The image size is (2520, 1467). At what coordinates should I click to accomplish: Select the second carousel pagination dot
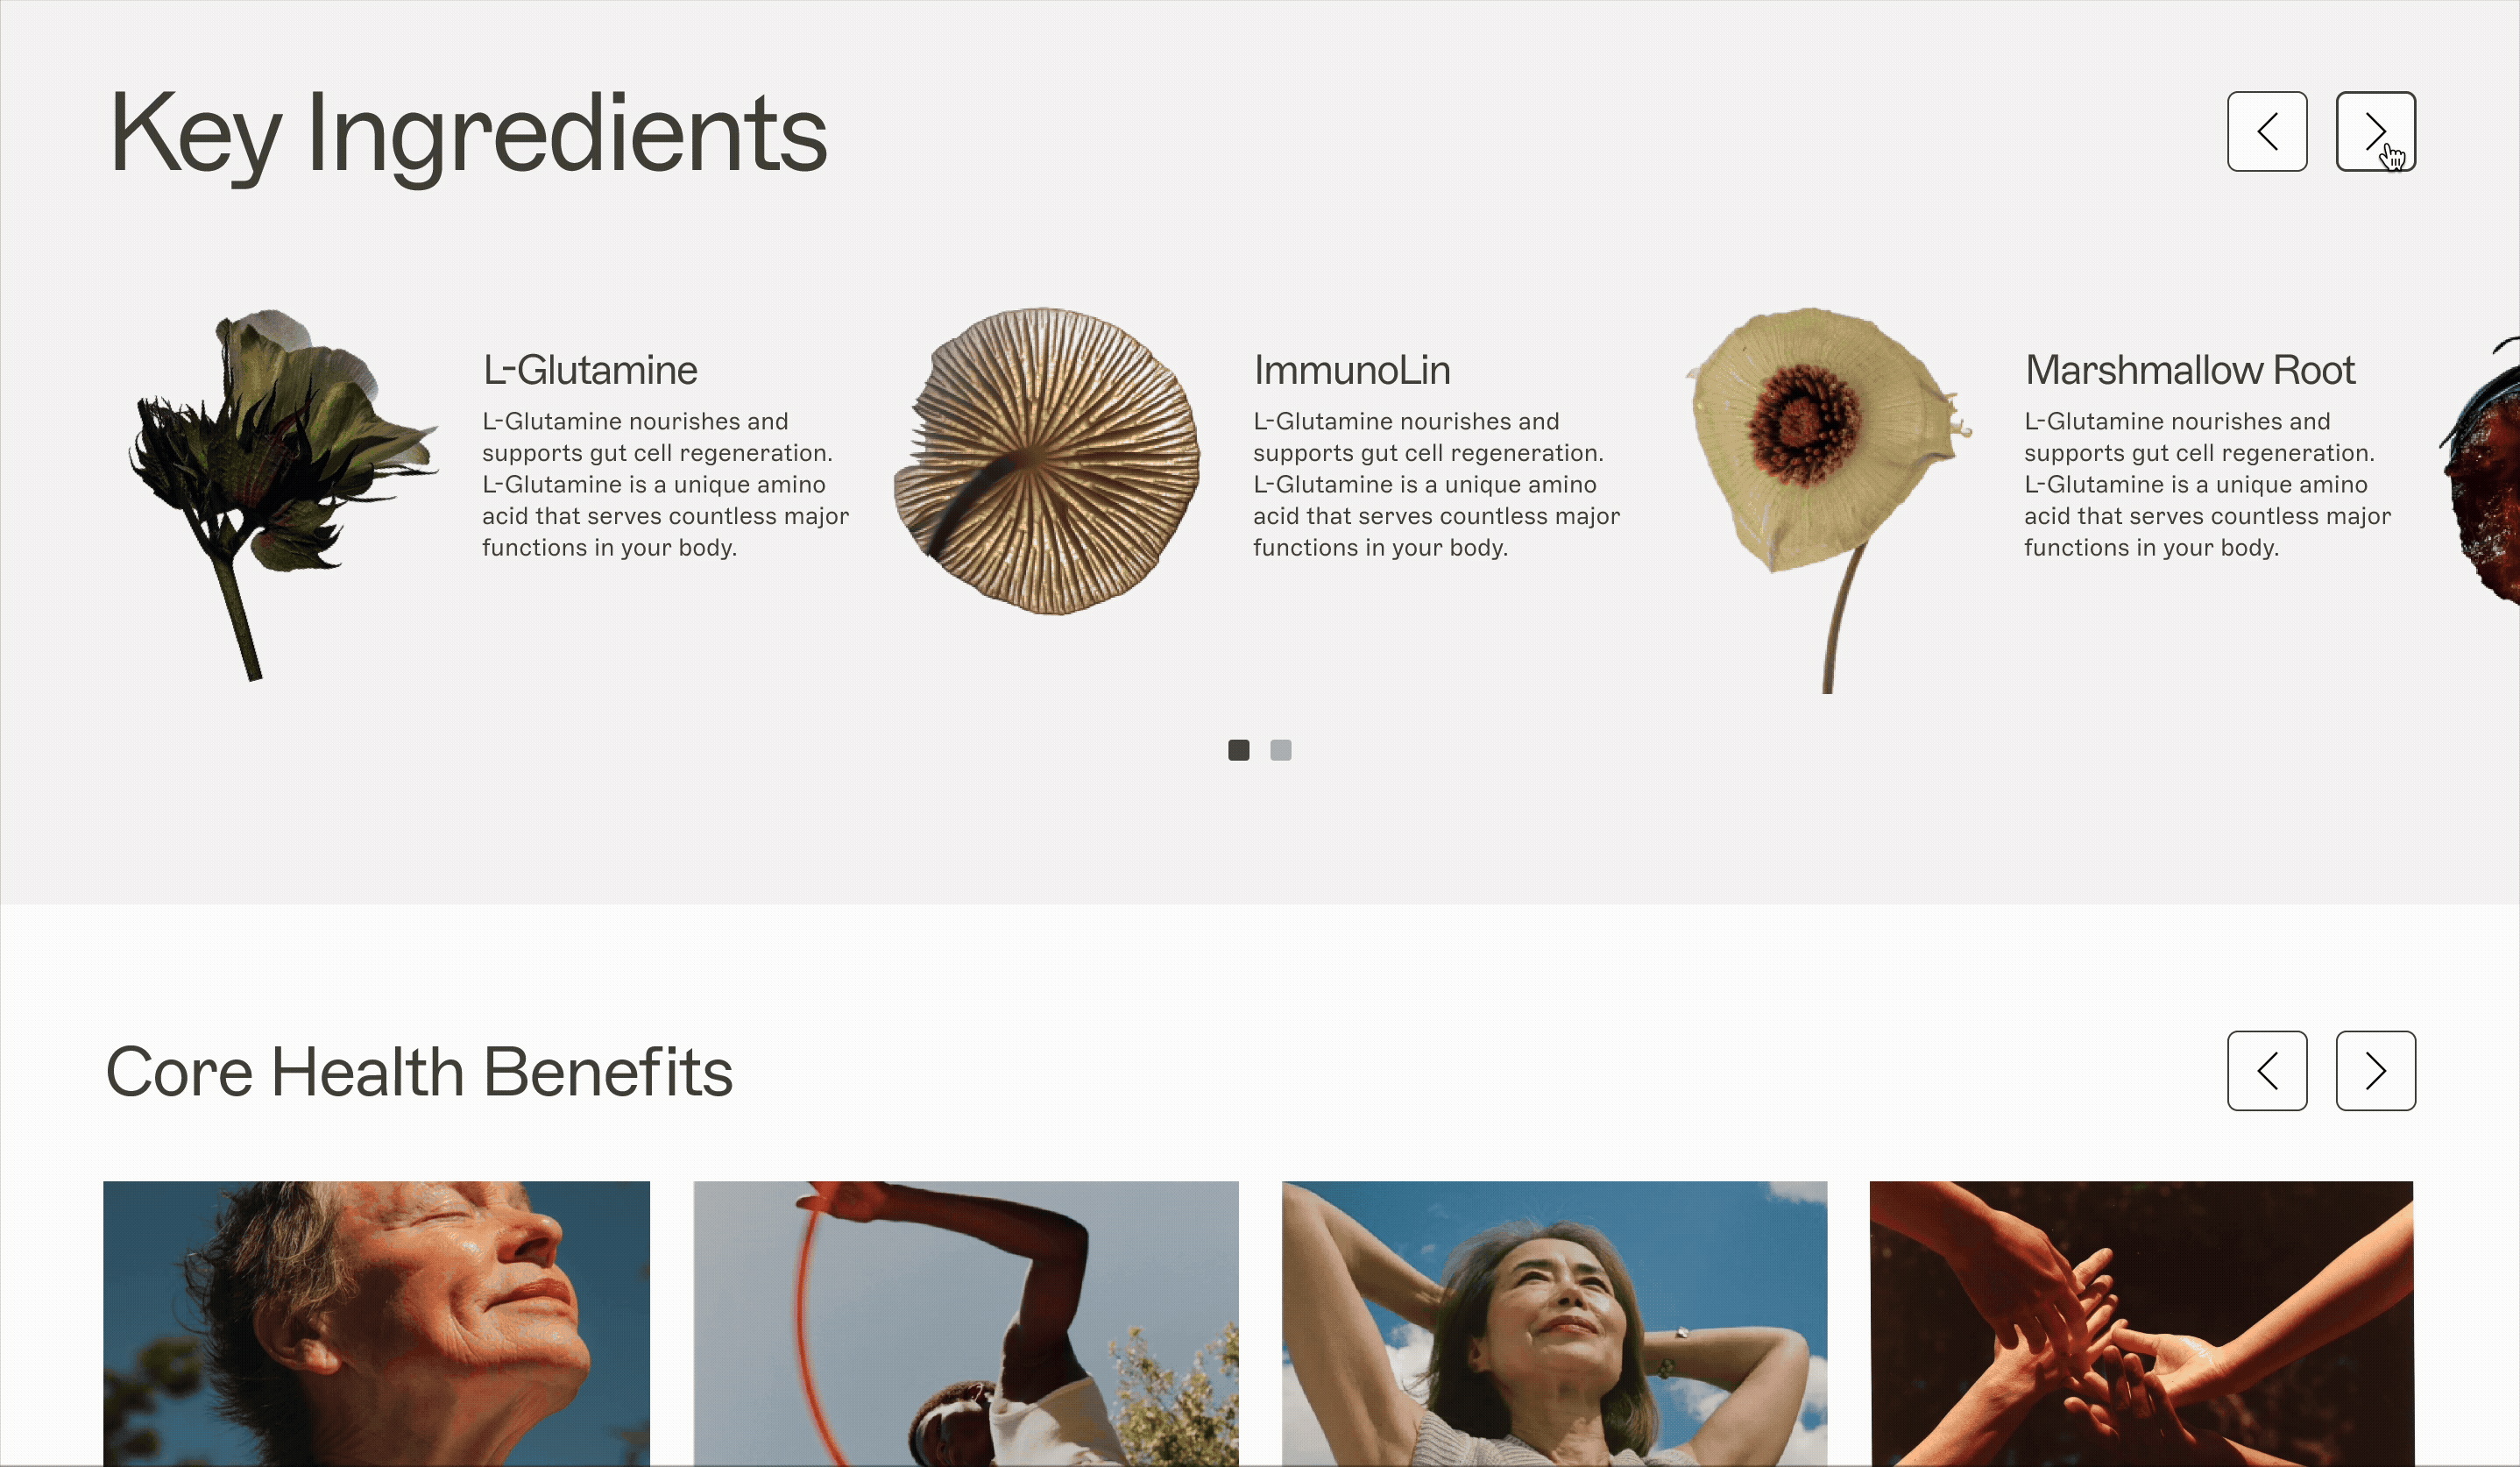coord(1280,750)
